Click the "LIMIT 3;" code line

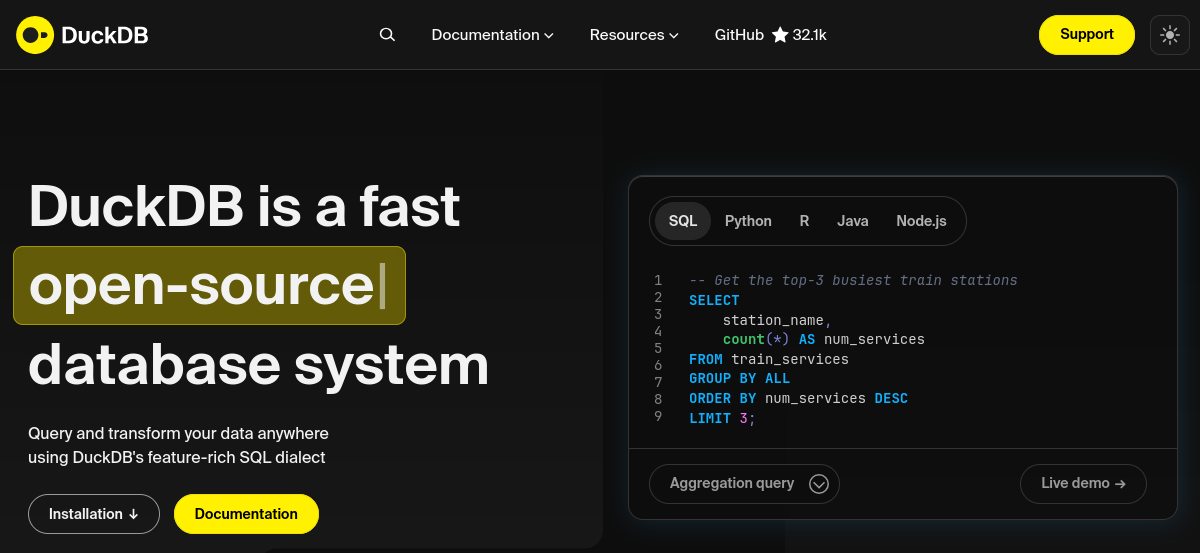pyautogui.click(x=722, y=418)
